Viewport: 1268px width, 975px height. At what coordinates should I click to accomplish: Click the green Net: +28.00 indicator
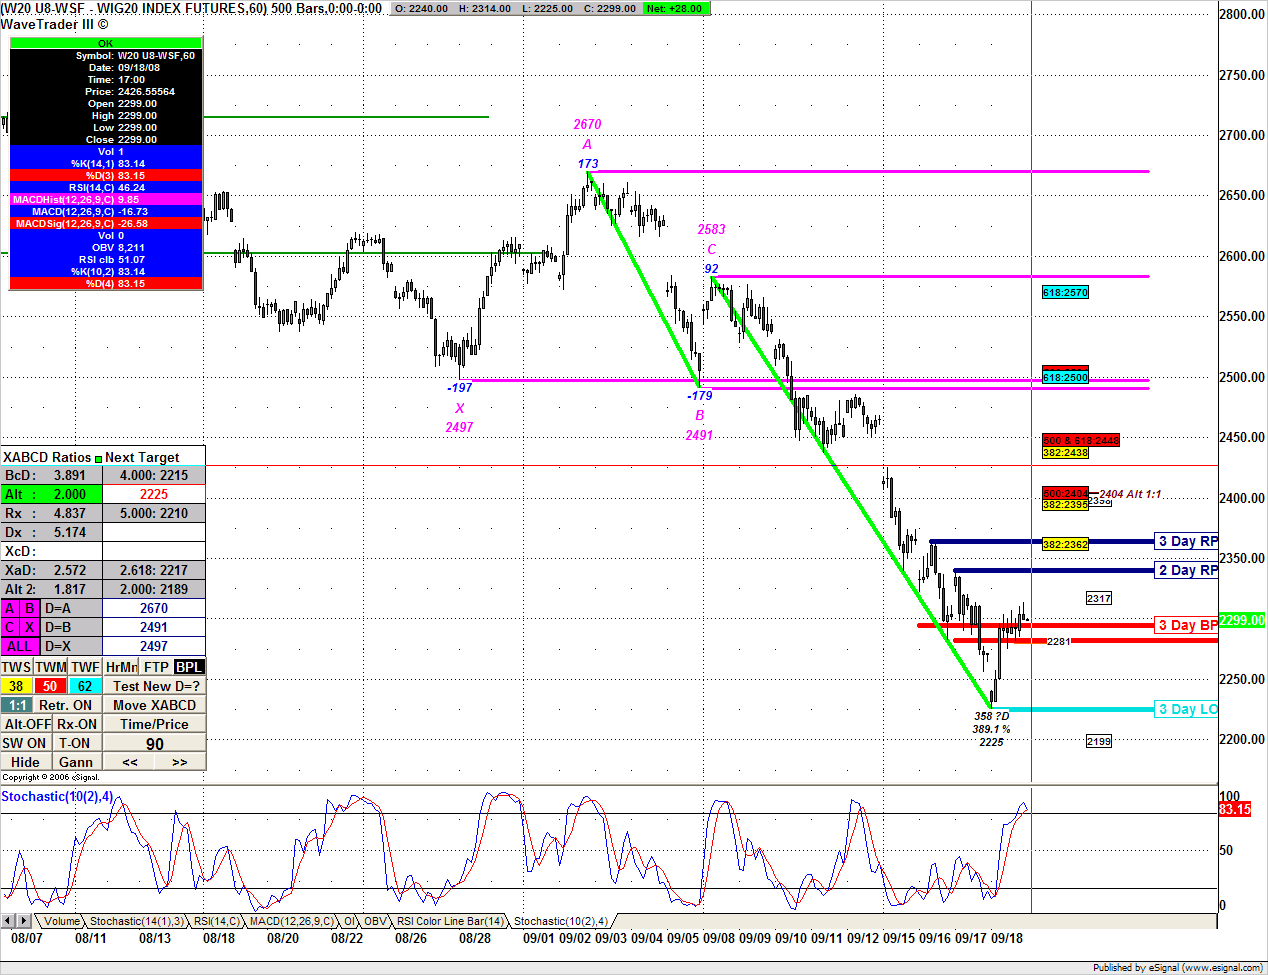pyautogui.click(x=677, y=8)
